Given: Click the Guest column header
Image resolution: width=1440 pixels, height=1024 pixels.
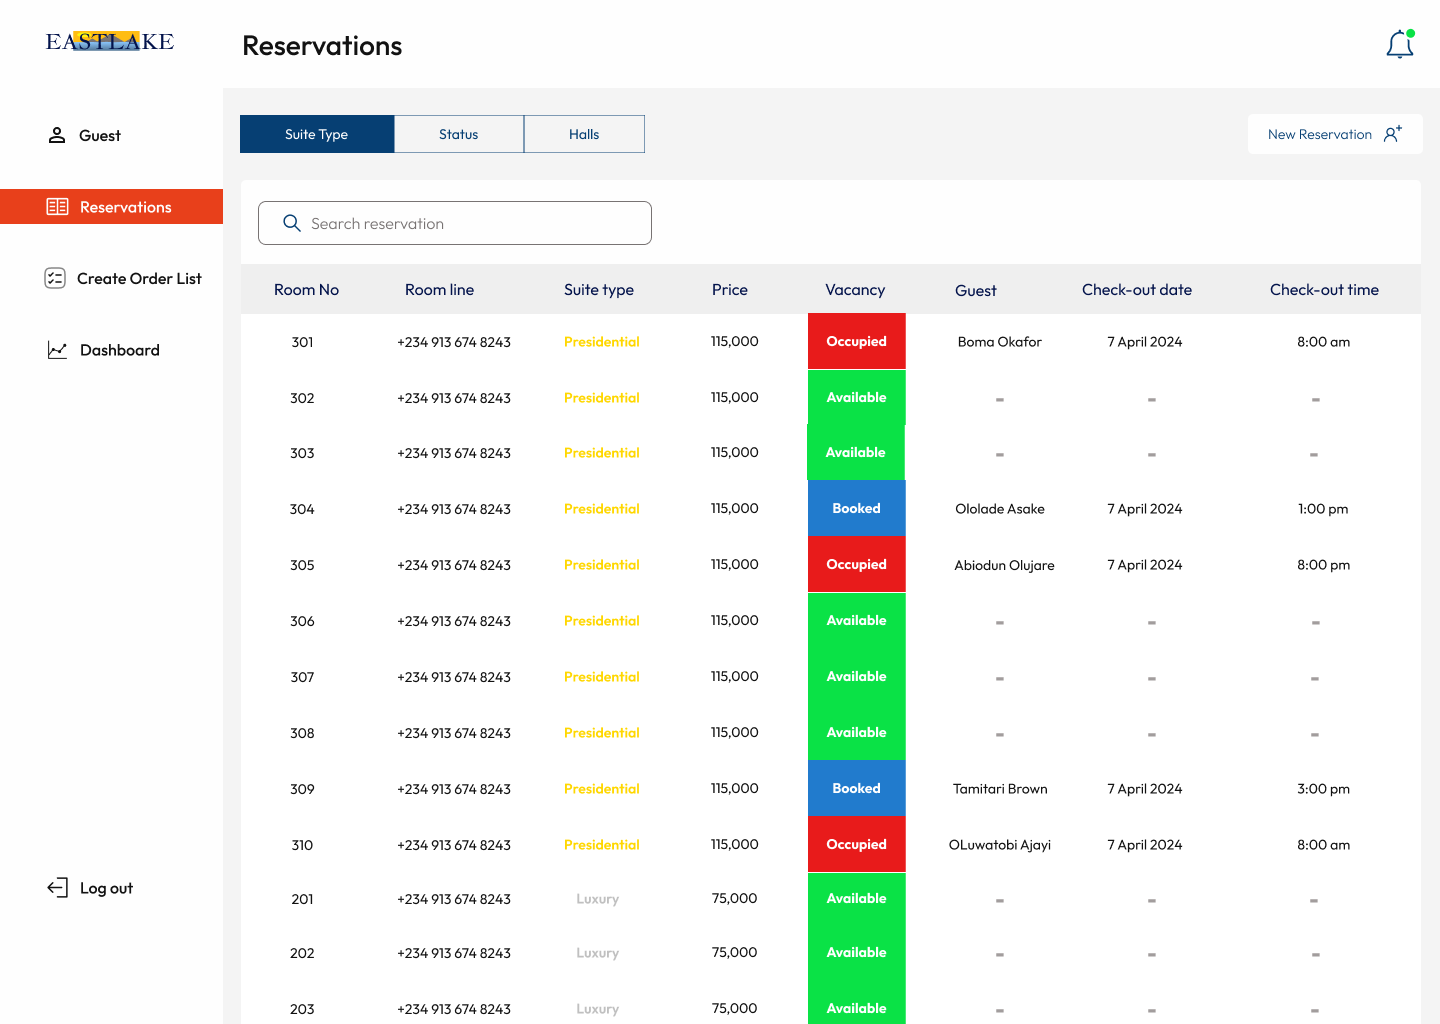Looking at the screenshot, I should (976, 290).
